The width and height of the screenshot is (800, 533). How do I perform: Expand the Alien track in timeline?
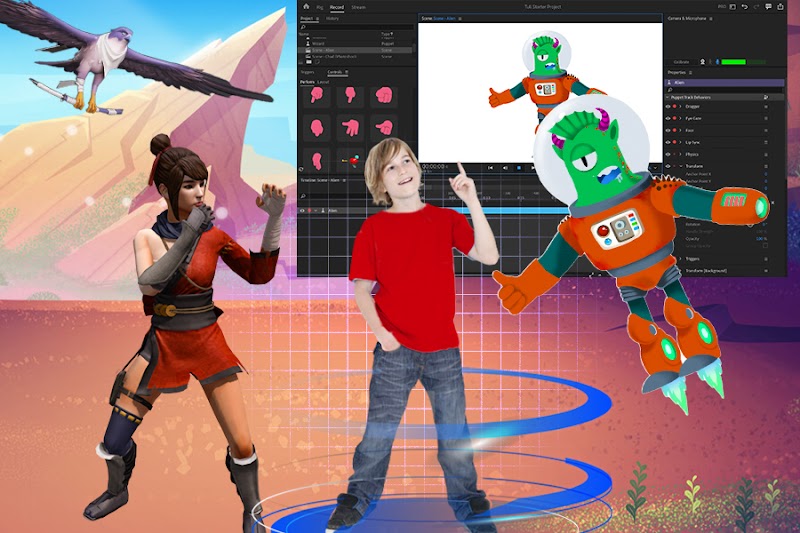click(x=316, y=211)
